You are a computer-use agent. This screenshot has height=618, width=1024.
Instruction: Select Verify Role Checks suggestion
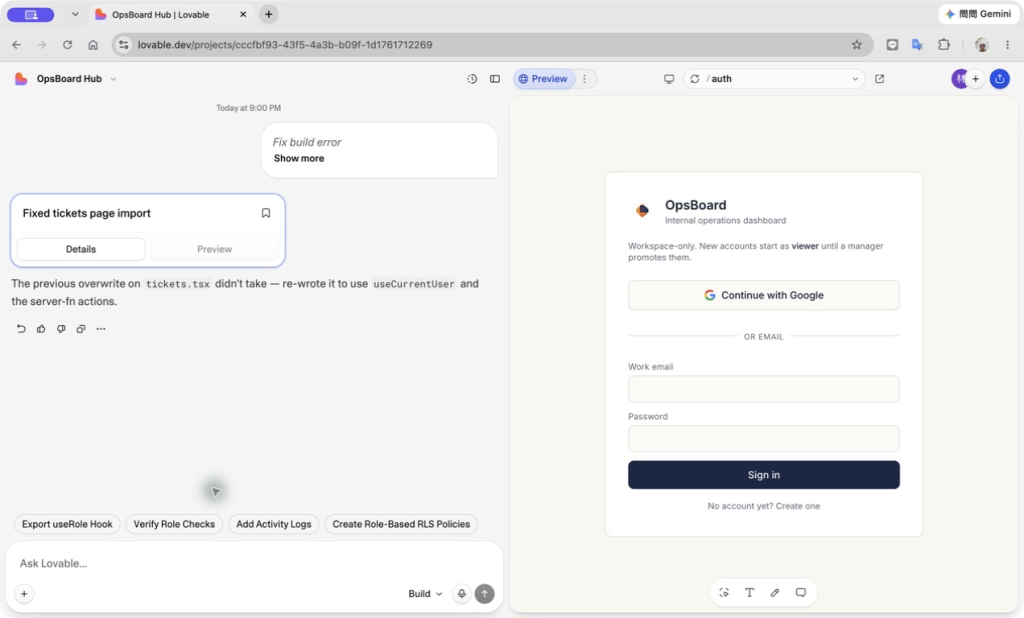tap(174, 524)
